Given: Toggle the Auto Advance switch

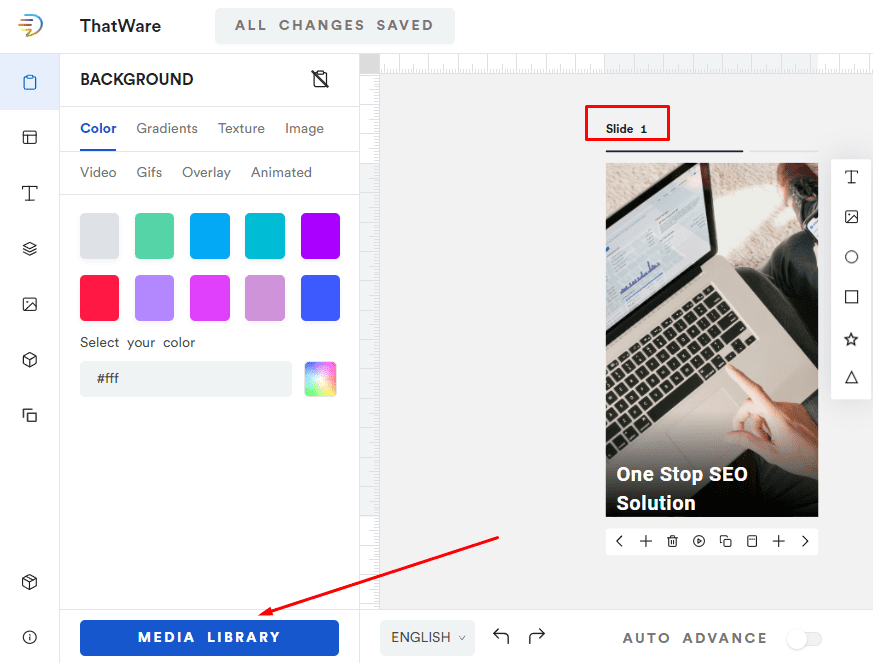Looking at the screenshot, I should pos(805,639).
